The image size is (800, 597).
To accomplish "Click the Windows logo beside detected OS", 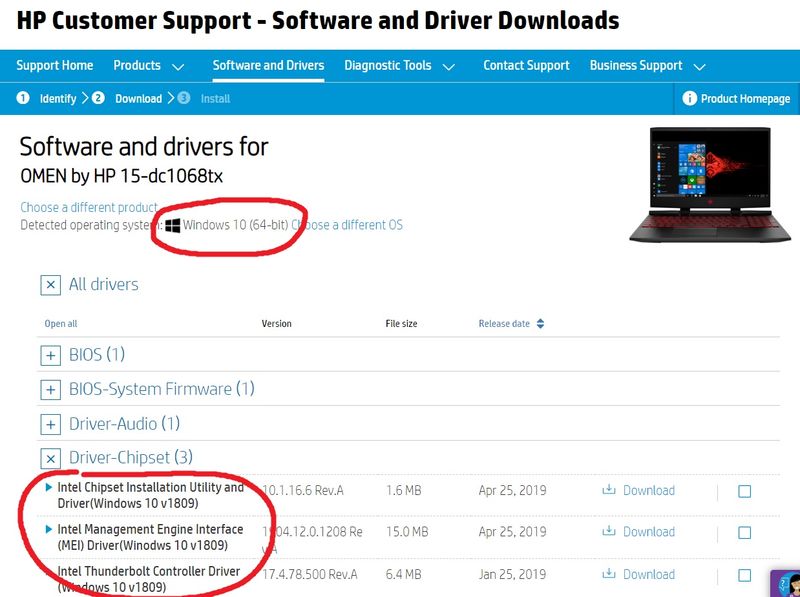I will (x=173, y=225).
